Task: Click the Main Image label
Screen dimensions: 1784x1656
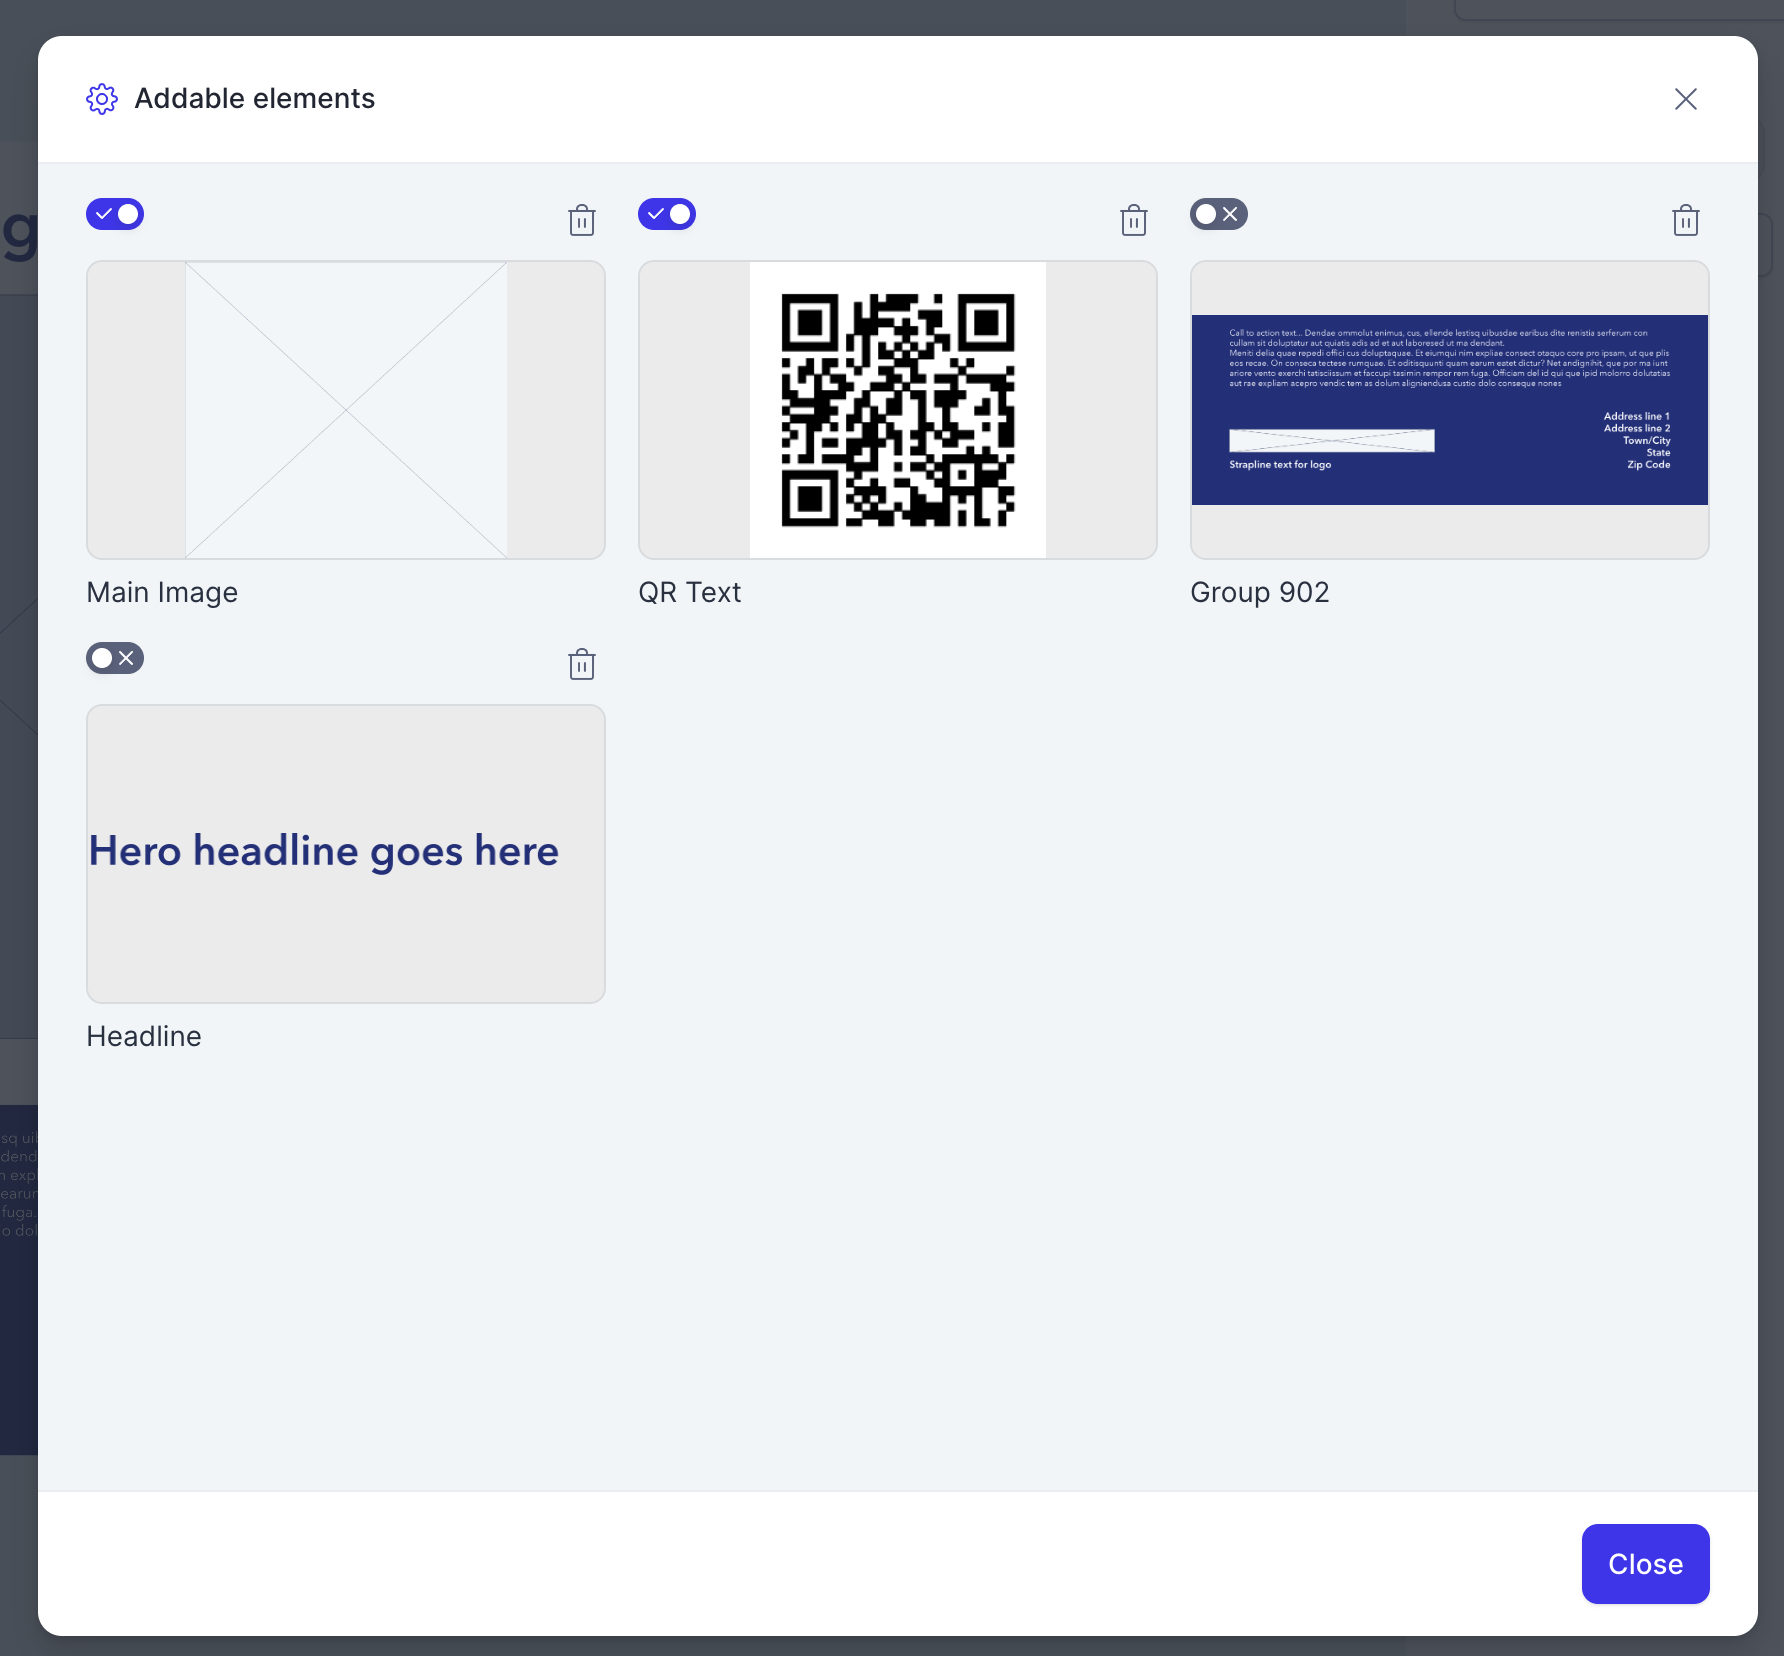Action: point(163,592)
